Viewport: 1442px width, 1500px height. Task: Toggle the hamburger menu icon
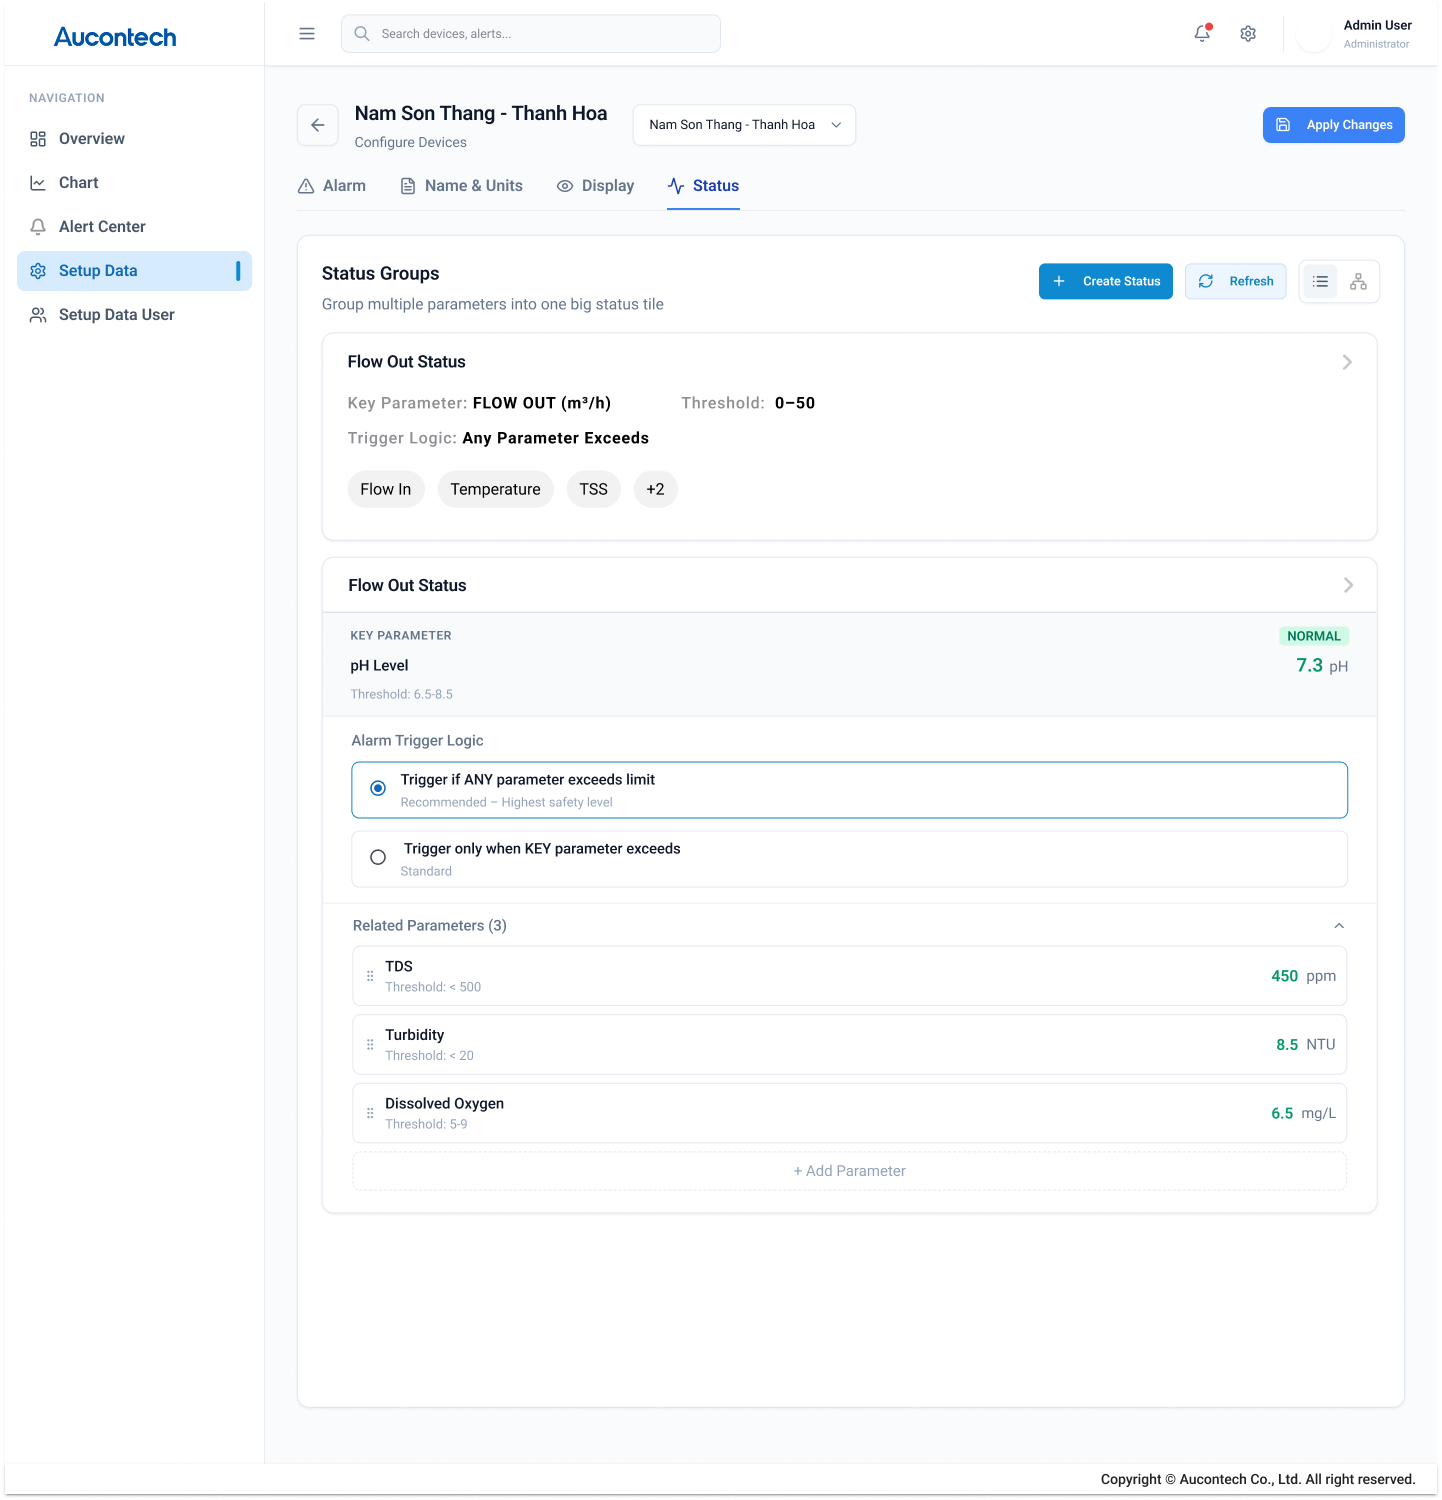(306, 33)
